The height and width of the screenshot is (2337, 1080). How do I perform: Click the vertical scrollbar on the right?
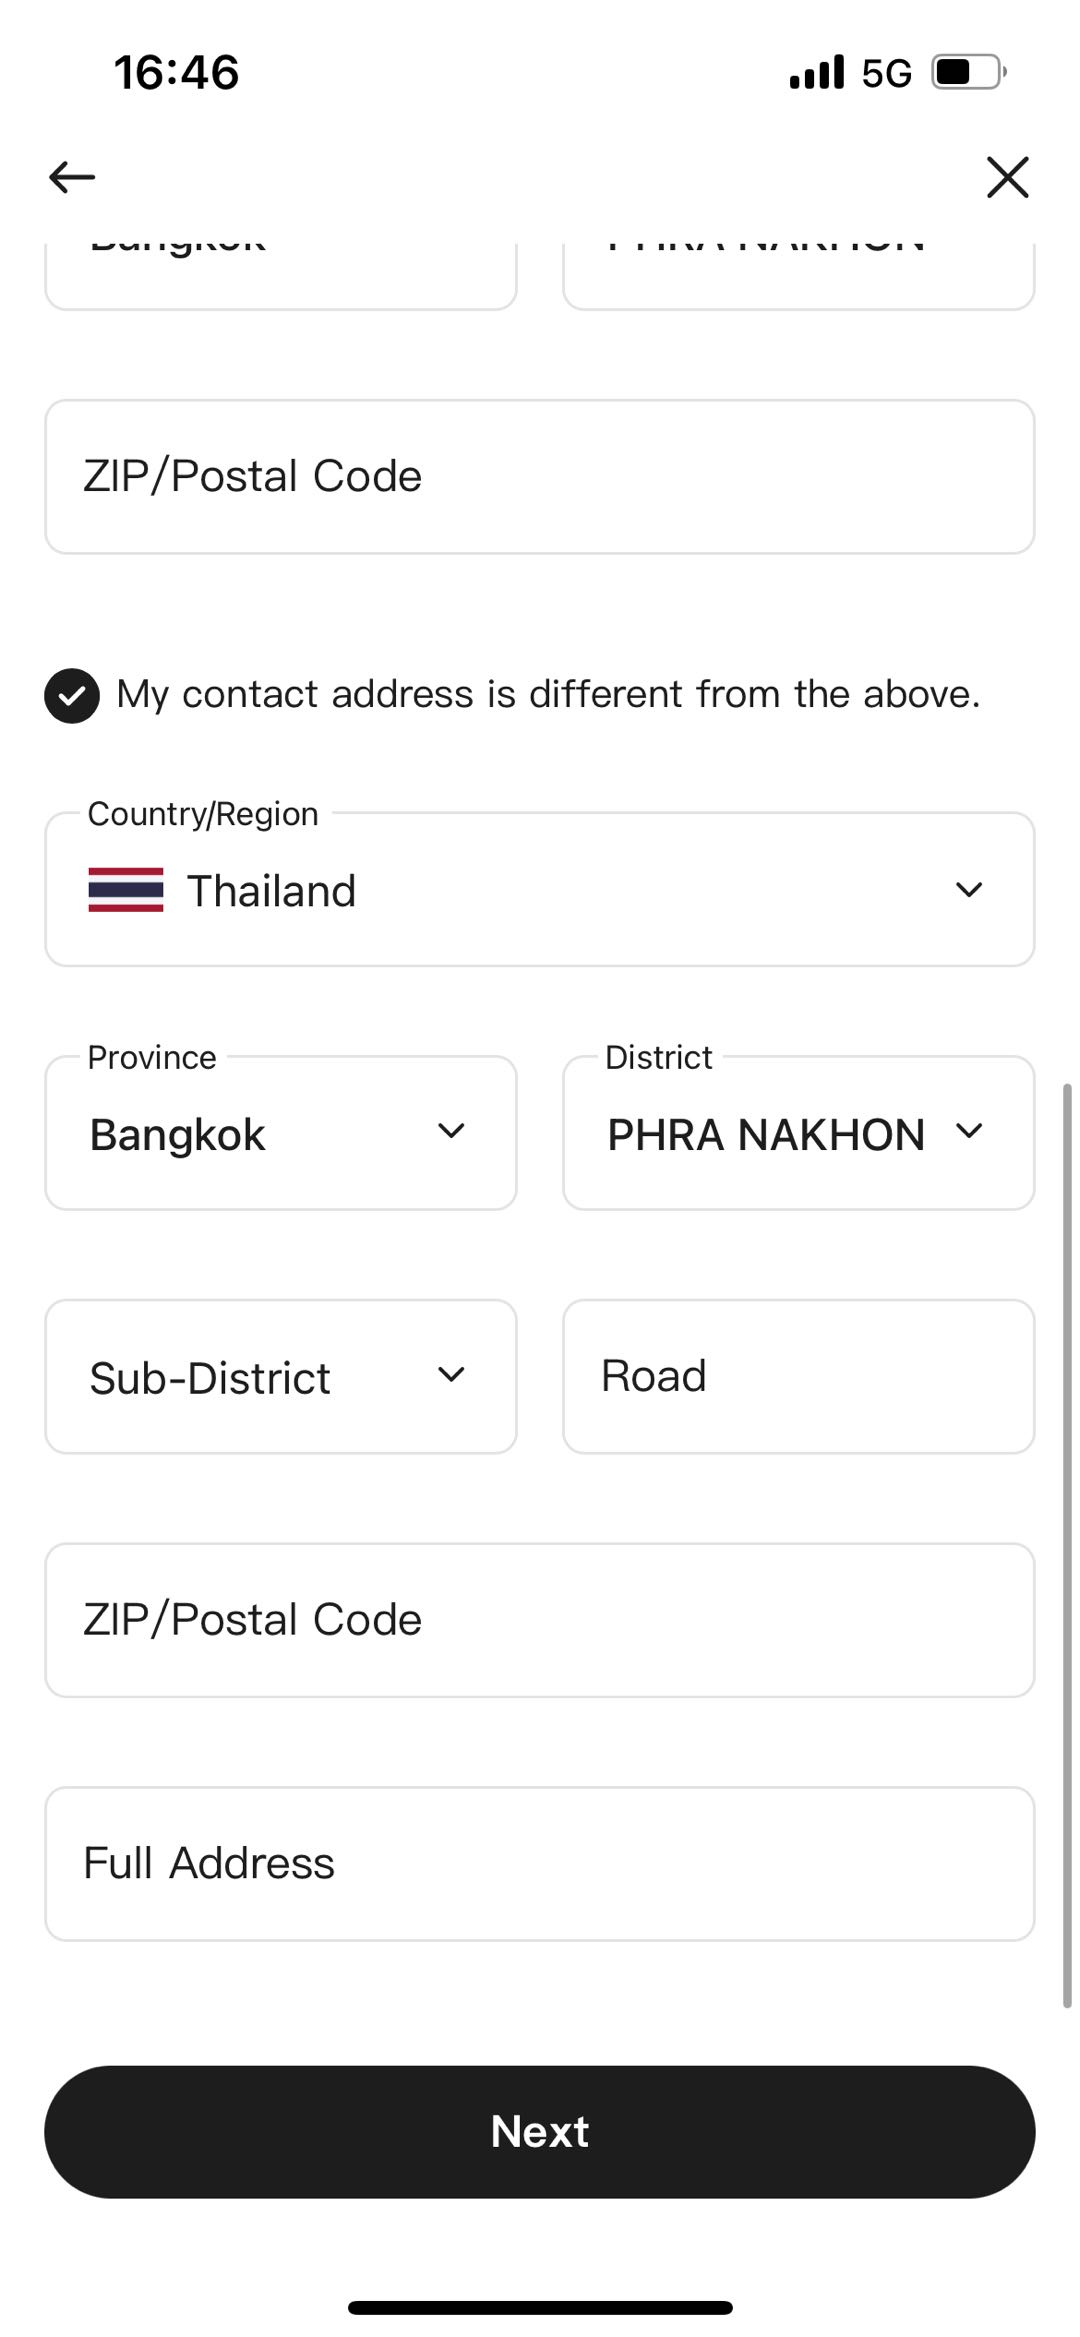click(x=1067, y=1545)
